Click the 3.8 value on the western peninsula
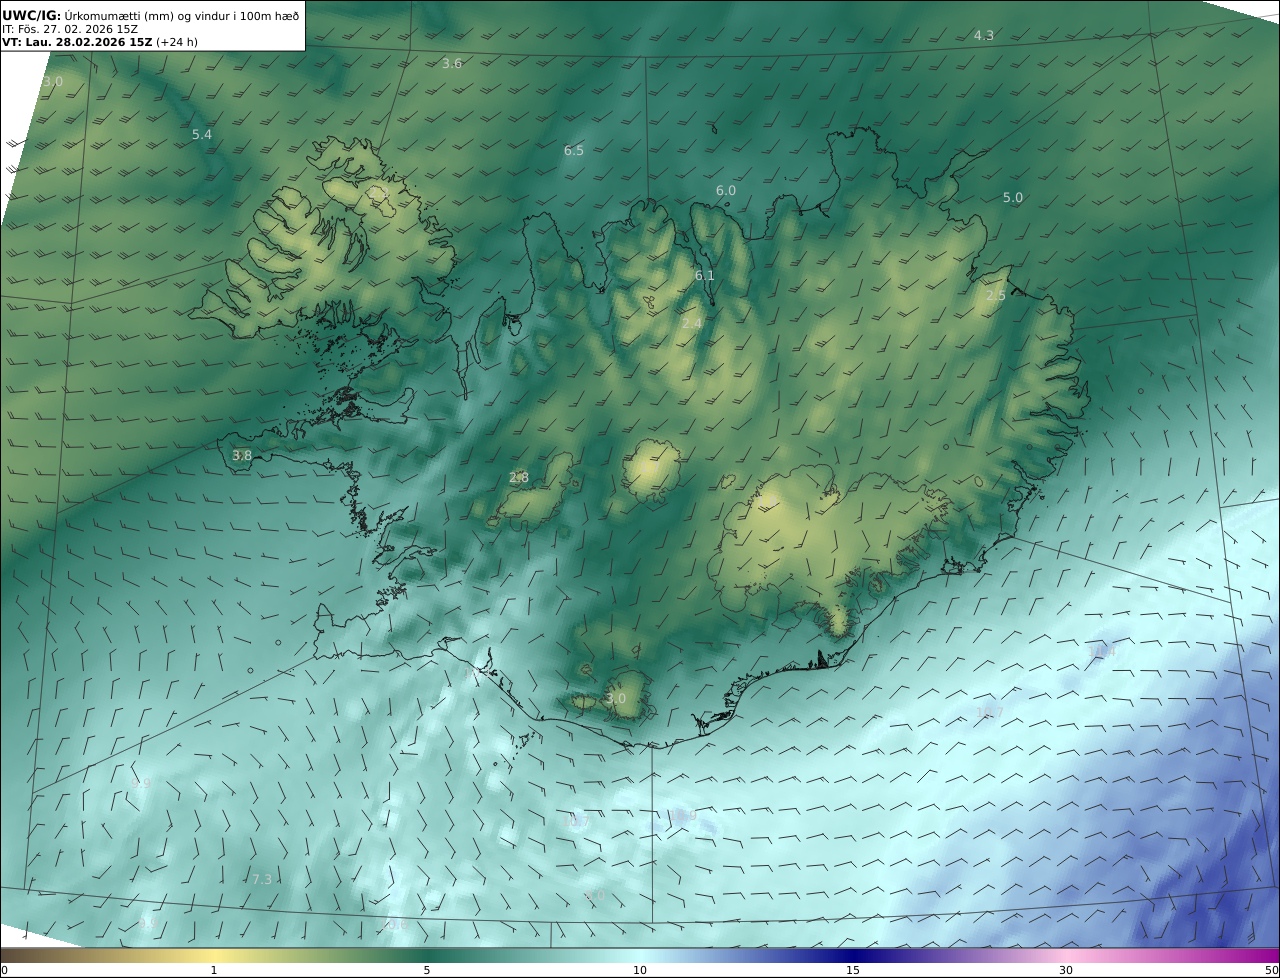The height and width of the screenshot is (978, 1280). pos(242,455)
